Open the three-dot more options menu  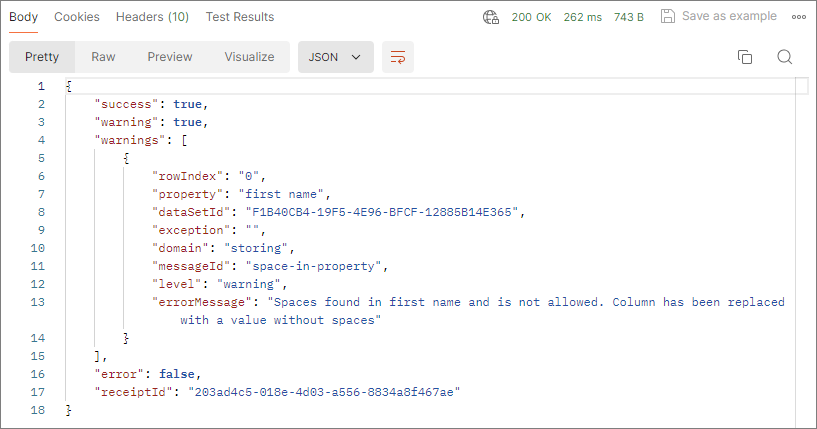pyautogui.click(x=798, y=17)
